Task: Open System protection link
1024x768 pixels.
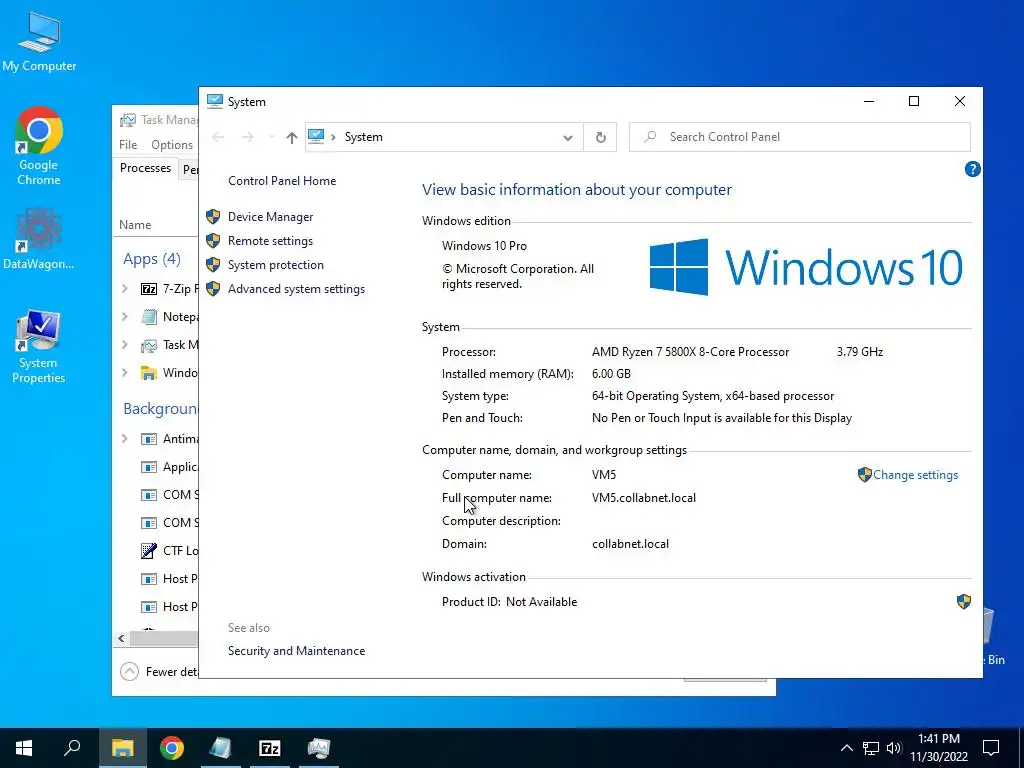Action: pyautogui.click(x=276, y=264)
